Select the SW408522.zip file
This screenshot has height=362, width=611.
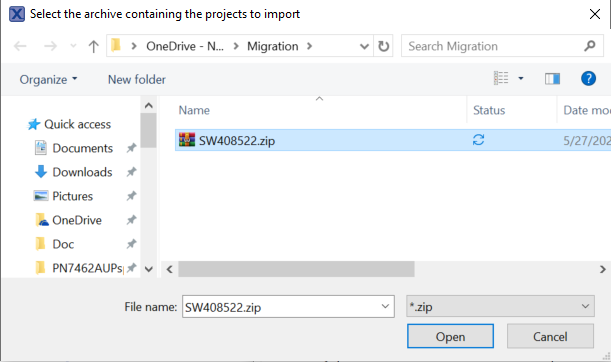(237, 141)
